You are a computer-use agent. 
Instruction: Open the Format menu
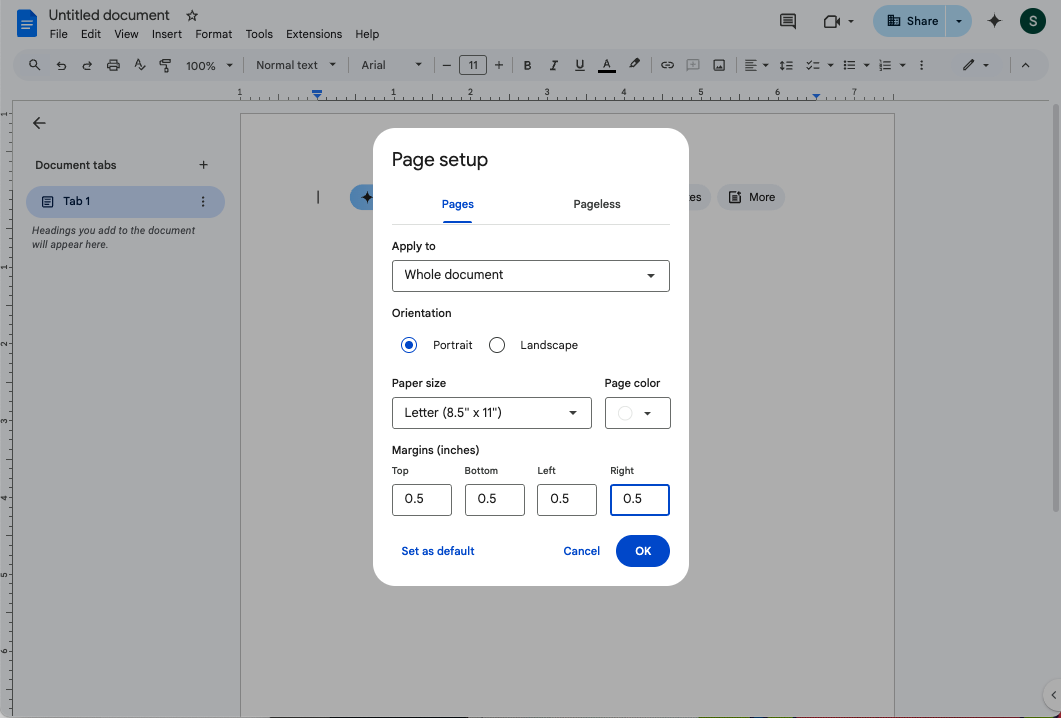[x=213, y=33]
